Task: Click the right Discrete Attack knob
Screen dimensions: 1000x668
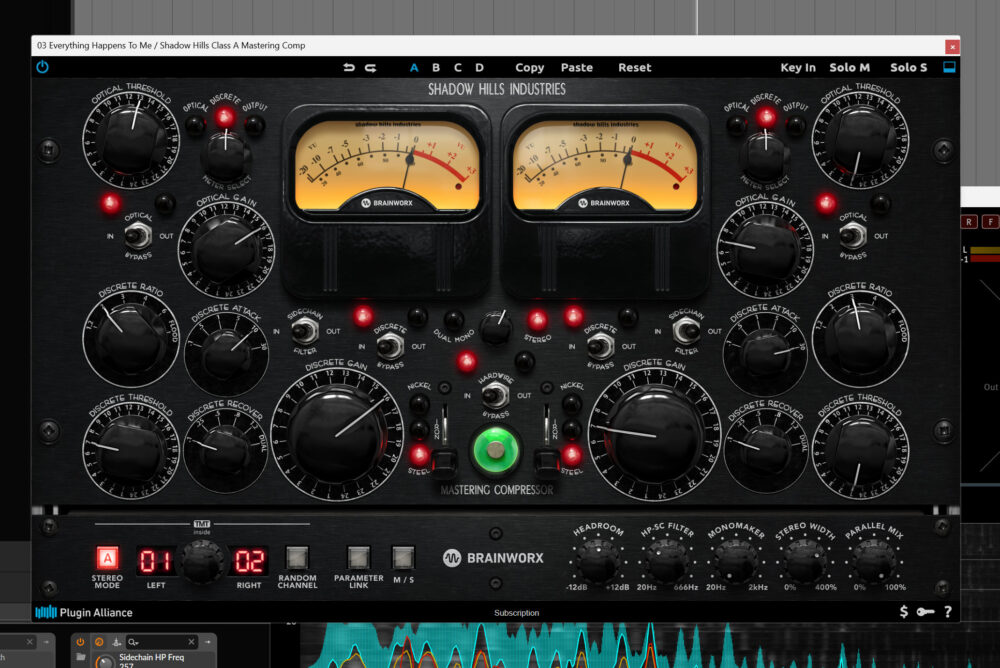Action: (x=765, y=352)
